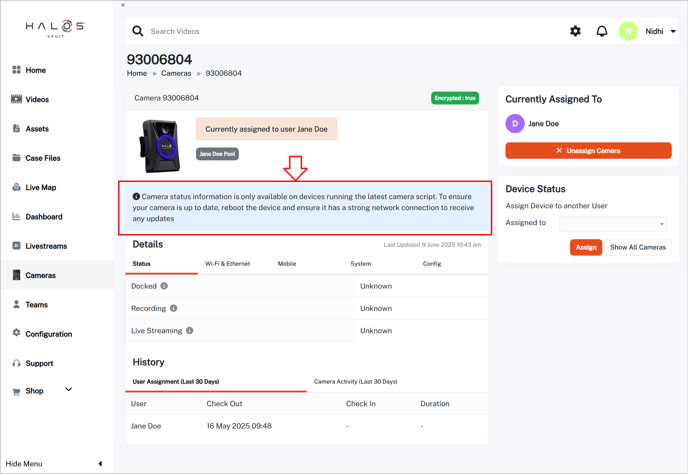Viewport: 688px width, 474px height.
Task: Click 'Last Updated 9 June 2025 10:43 am' text
Action: click(x=432, y=245)
